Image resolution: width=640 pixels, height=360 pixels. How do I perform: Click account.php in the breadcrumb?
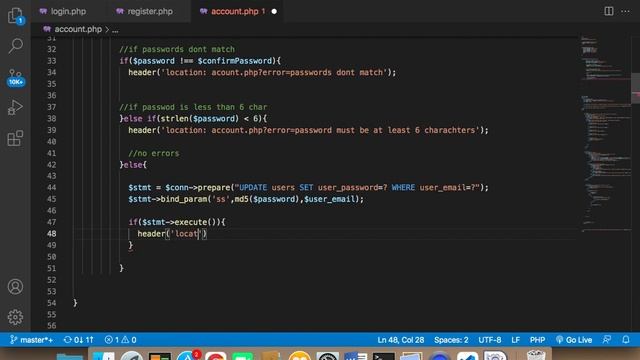(78, 29)
